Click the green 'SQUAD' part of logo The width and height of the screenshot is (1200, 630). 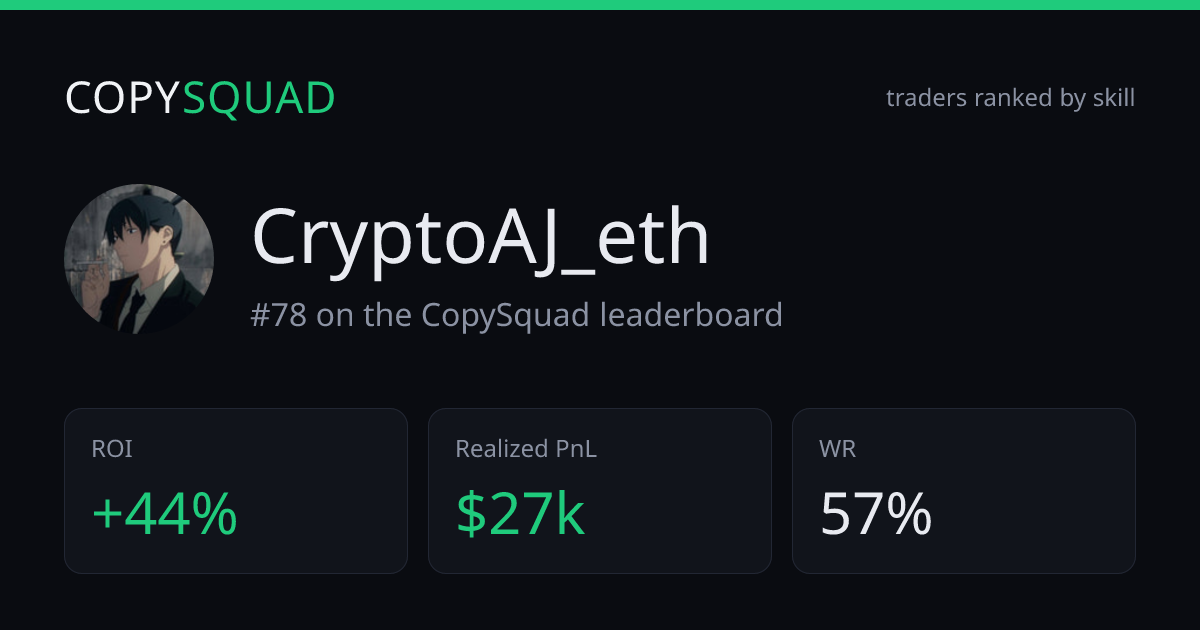point(259,98)
